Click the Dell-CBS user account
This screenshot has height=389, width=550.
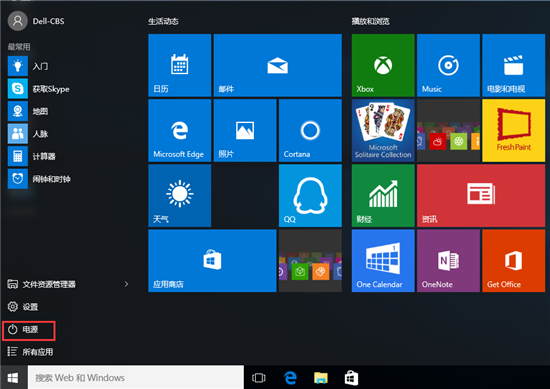coord(36,21)
